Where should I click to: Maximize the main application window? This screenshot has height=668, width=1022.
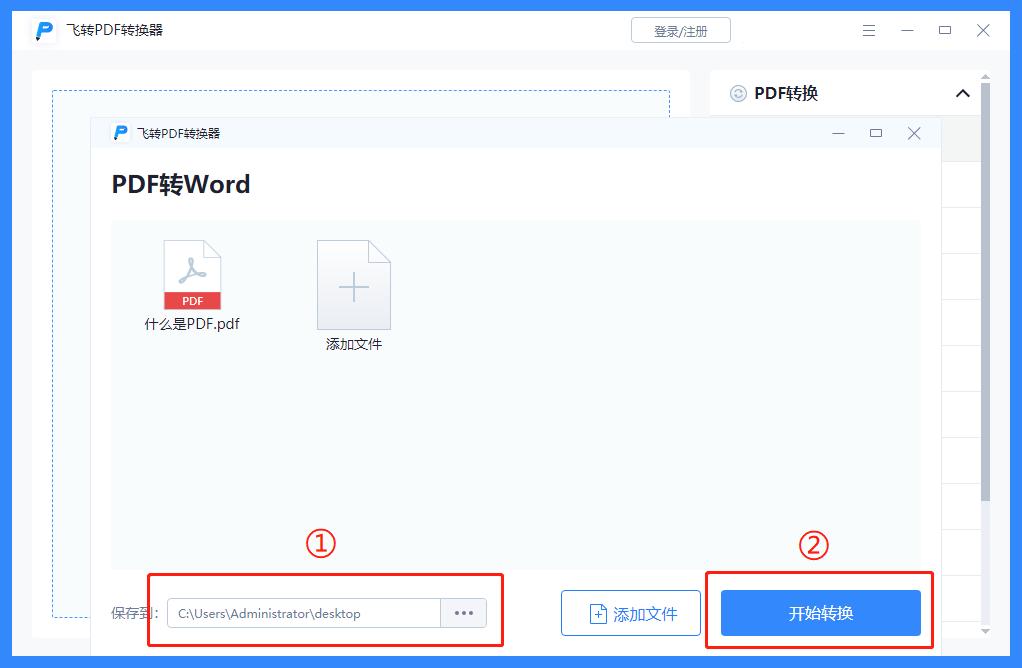click(944, 30)
